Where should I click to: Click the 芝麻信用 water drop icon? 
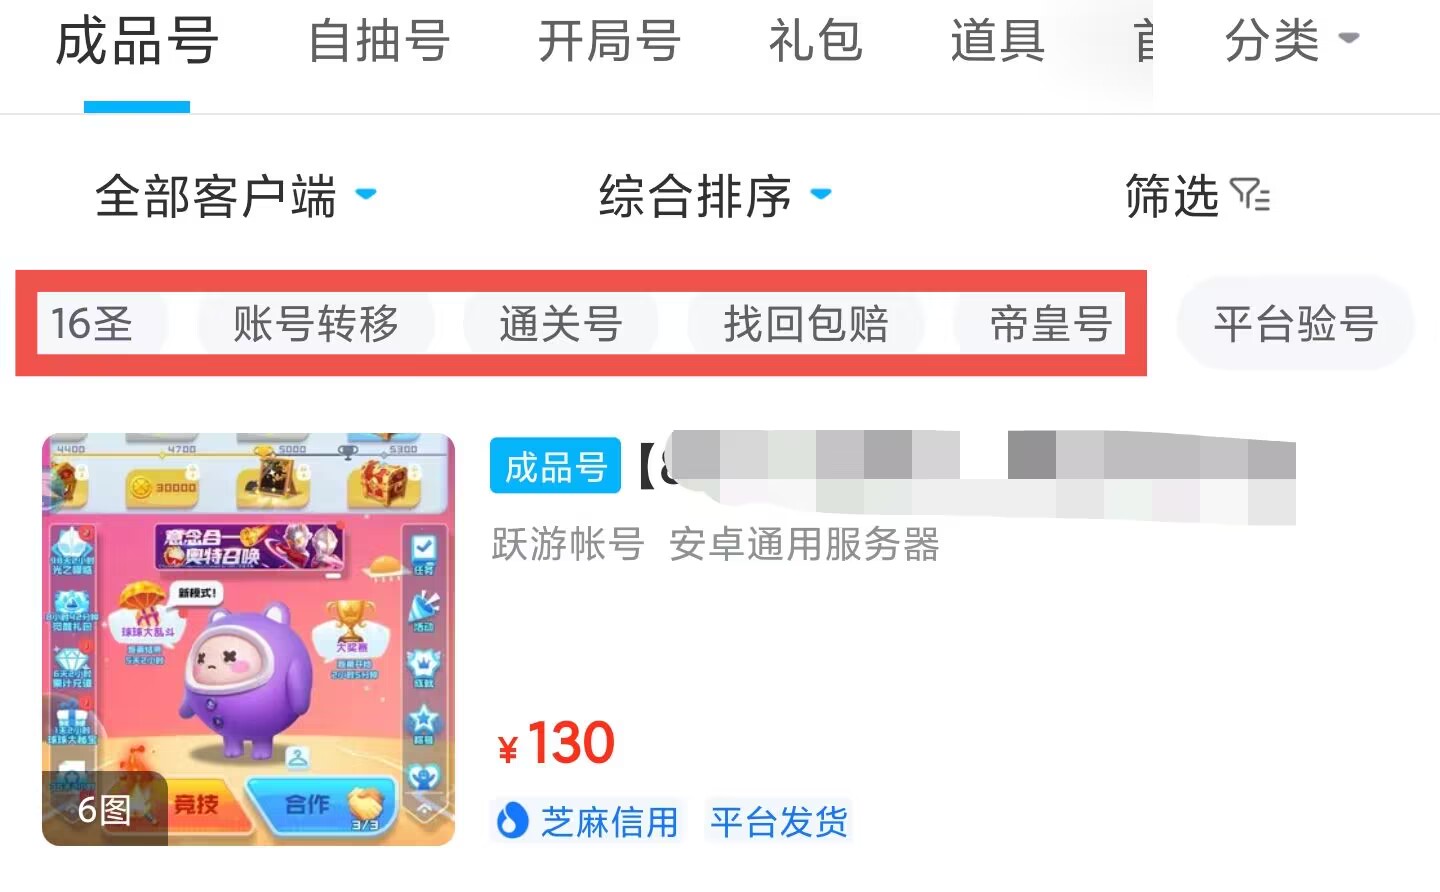[512, 822]
